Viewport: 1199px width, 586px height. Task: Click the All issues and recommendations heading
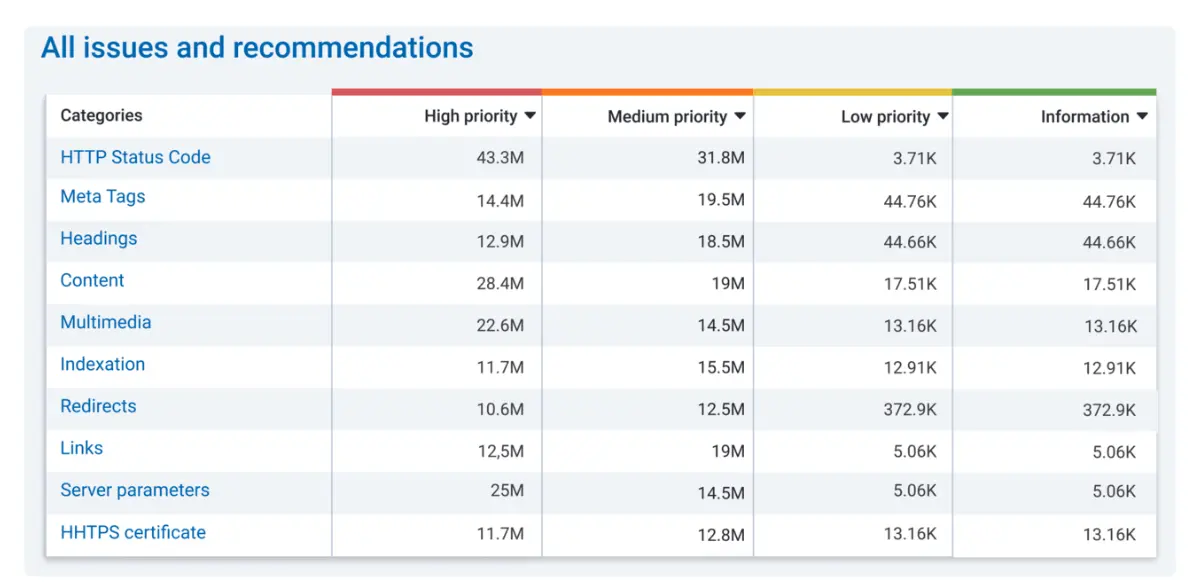coord(257,47)
